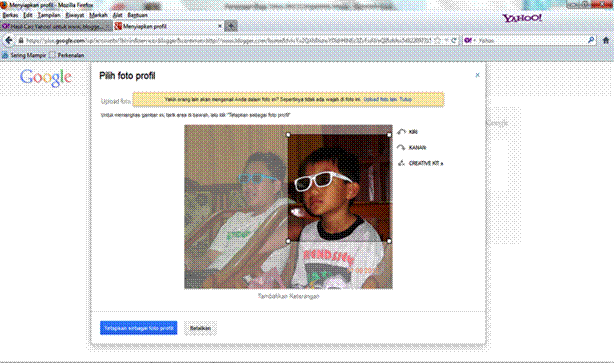Click the top-right crop handle
This screenshot has width=615, height=364.
pyautogui.click(x=389, y=135)
